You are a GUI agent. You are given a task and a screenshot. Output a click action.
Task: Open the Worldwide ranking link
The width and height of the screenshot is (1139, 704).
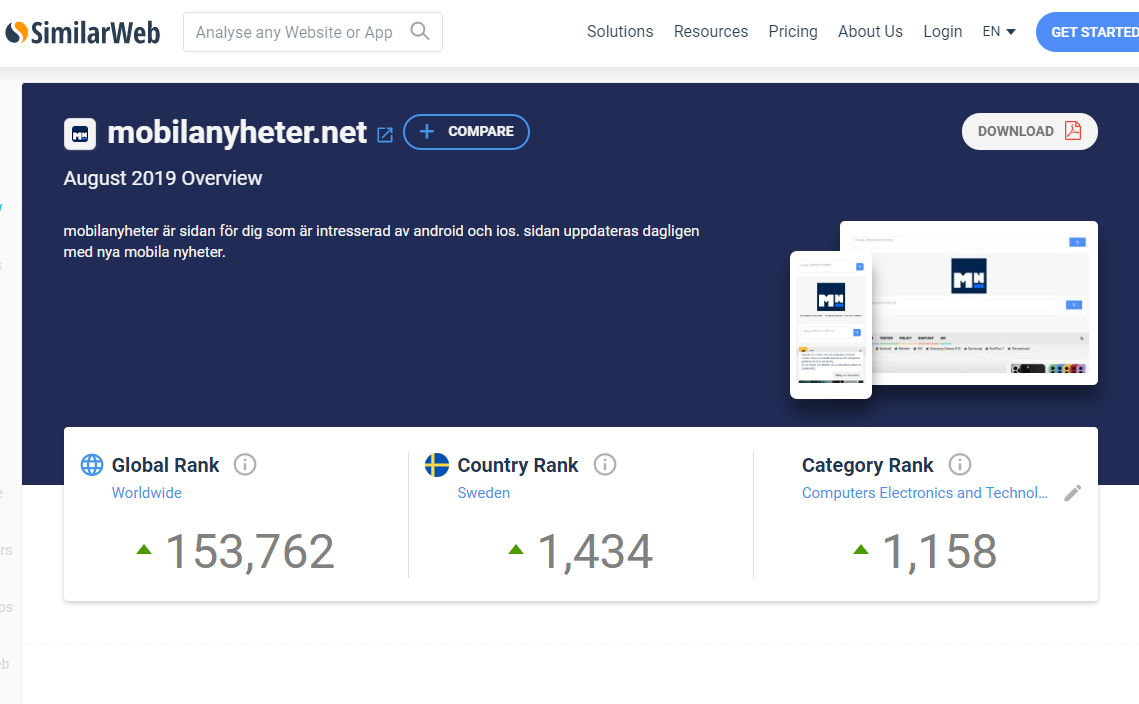[147, 493]
